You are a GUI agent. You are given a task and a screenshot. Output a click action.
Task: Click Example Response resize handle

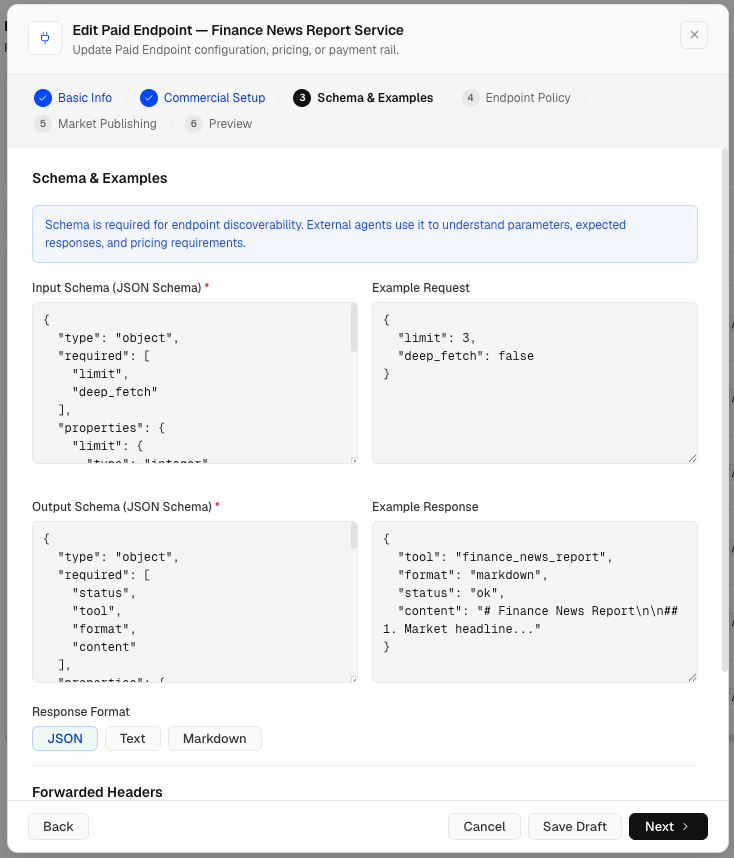pos(692,677)
